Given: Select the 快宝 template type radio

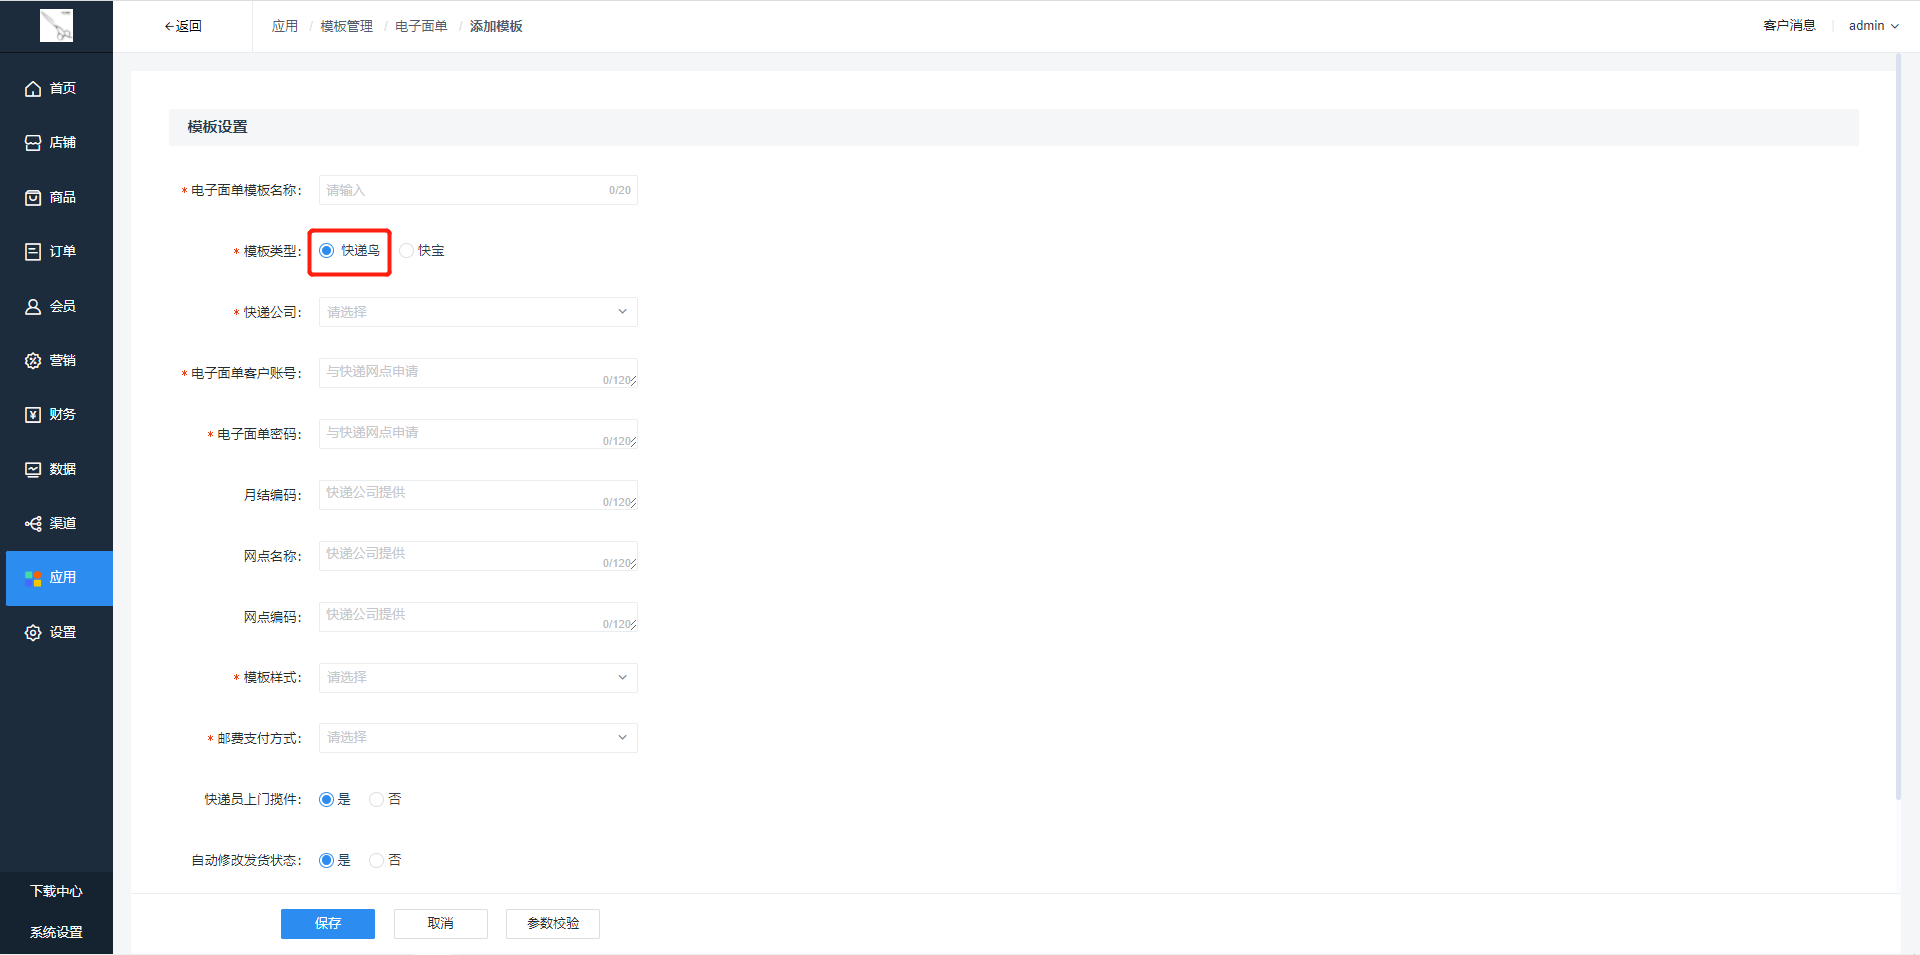Looking at the screenshot, I should (x=407, y=251).
